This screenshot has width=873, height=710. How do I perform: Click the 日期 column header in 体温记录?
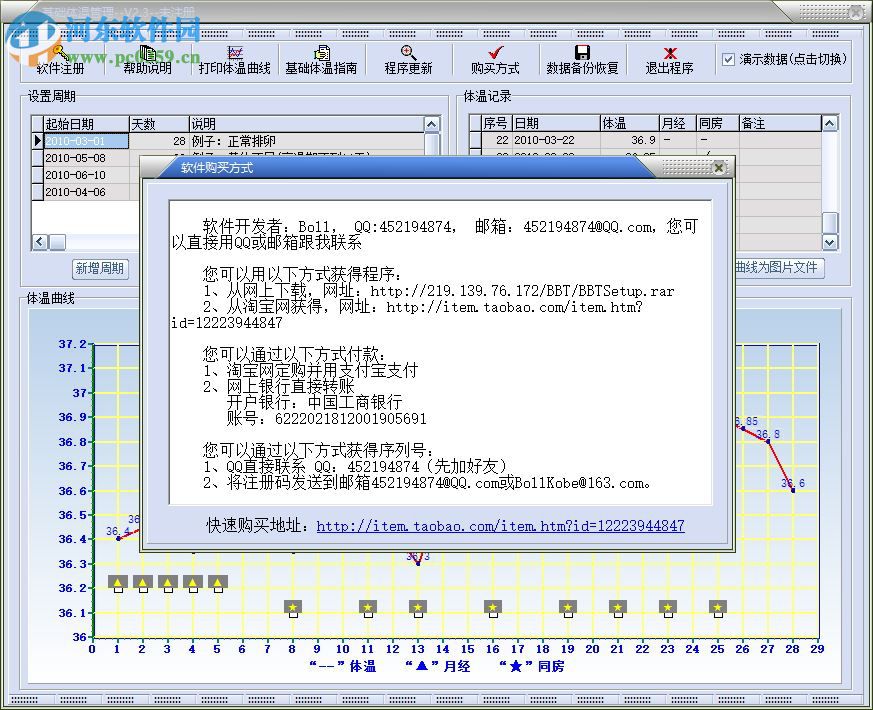click(x=556, y=123)
